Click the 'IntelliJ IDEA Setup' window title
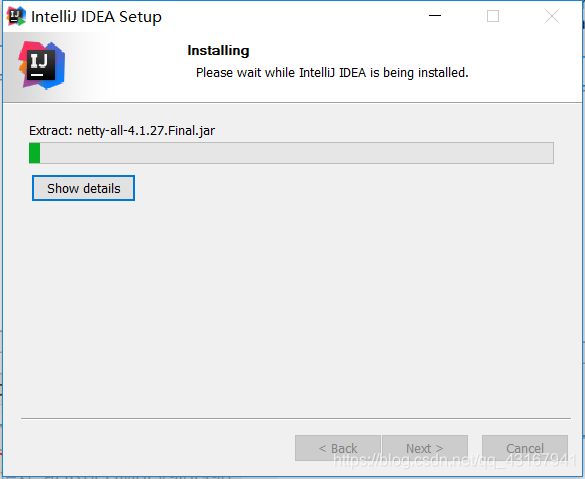585x479 pixels. pos(96,17)
